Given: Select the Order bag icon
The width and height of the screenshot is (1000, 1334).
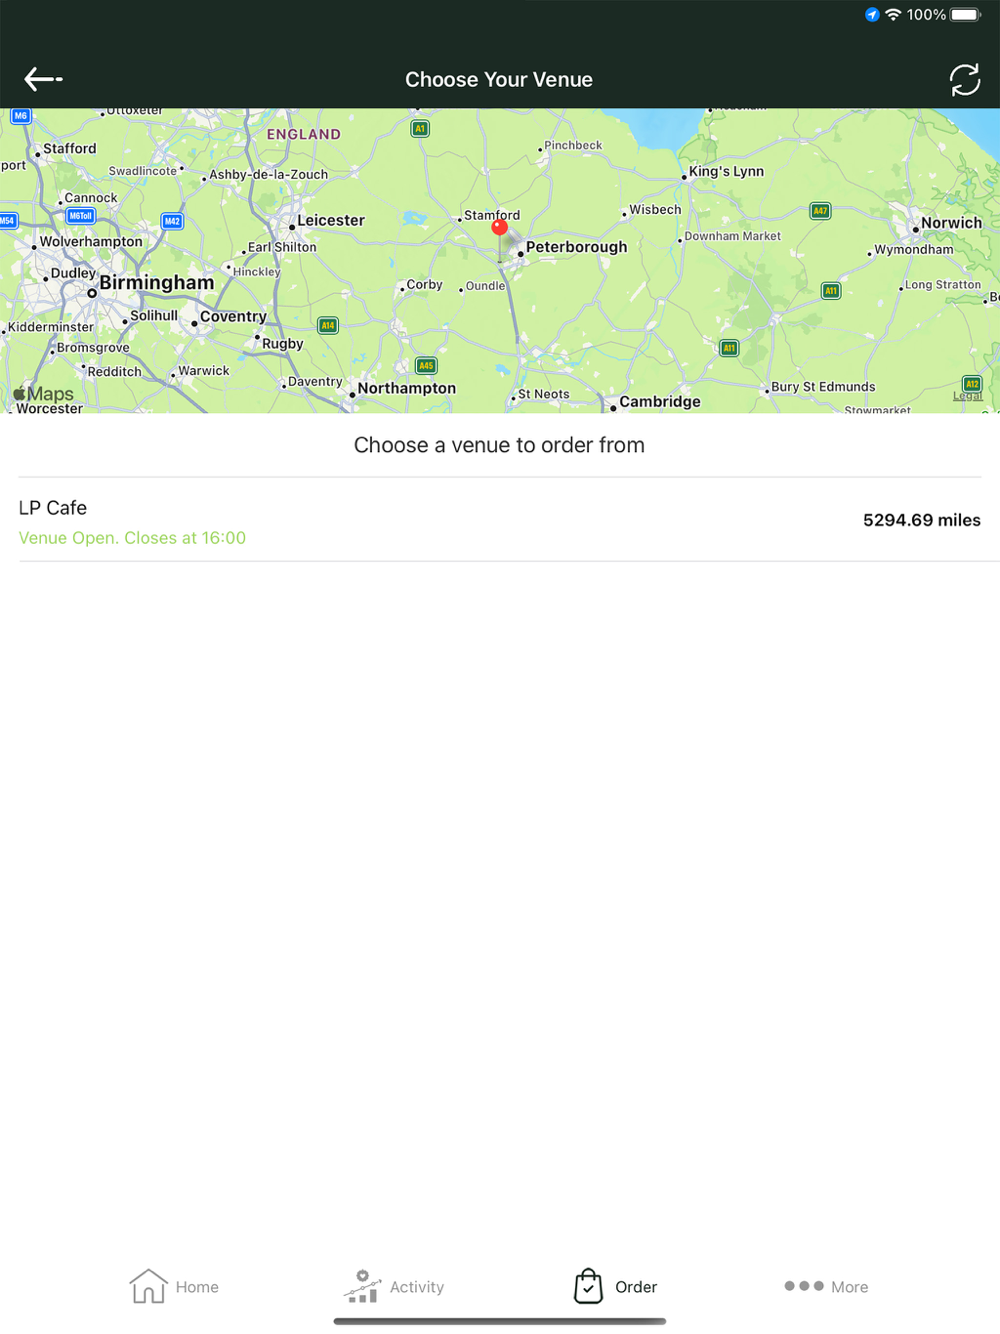Looking at the screenshot, I should [588, 1286].
